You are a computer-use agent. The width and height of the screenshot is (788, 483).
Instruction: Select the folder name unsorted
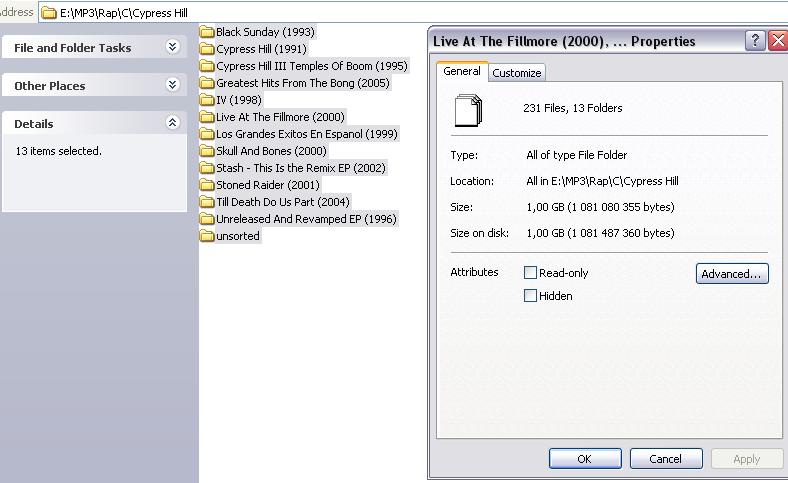[238, 236]
